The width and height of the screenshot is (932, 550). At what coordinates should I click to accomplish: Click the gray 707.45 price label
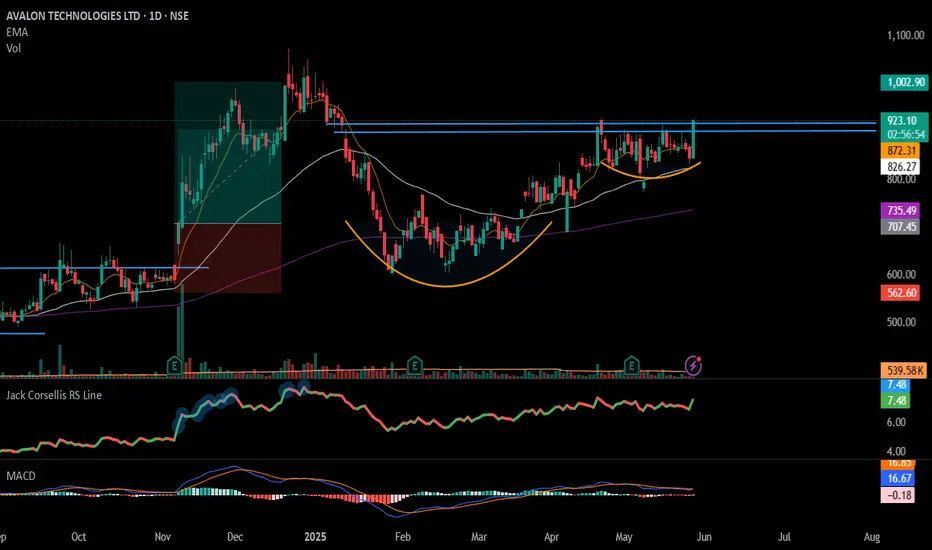click(900, 227)
